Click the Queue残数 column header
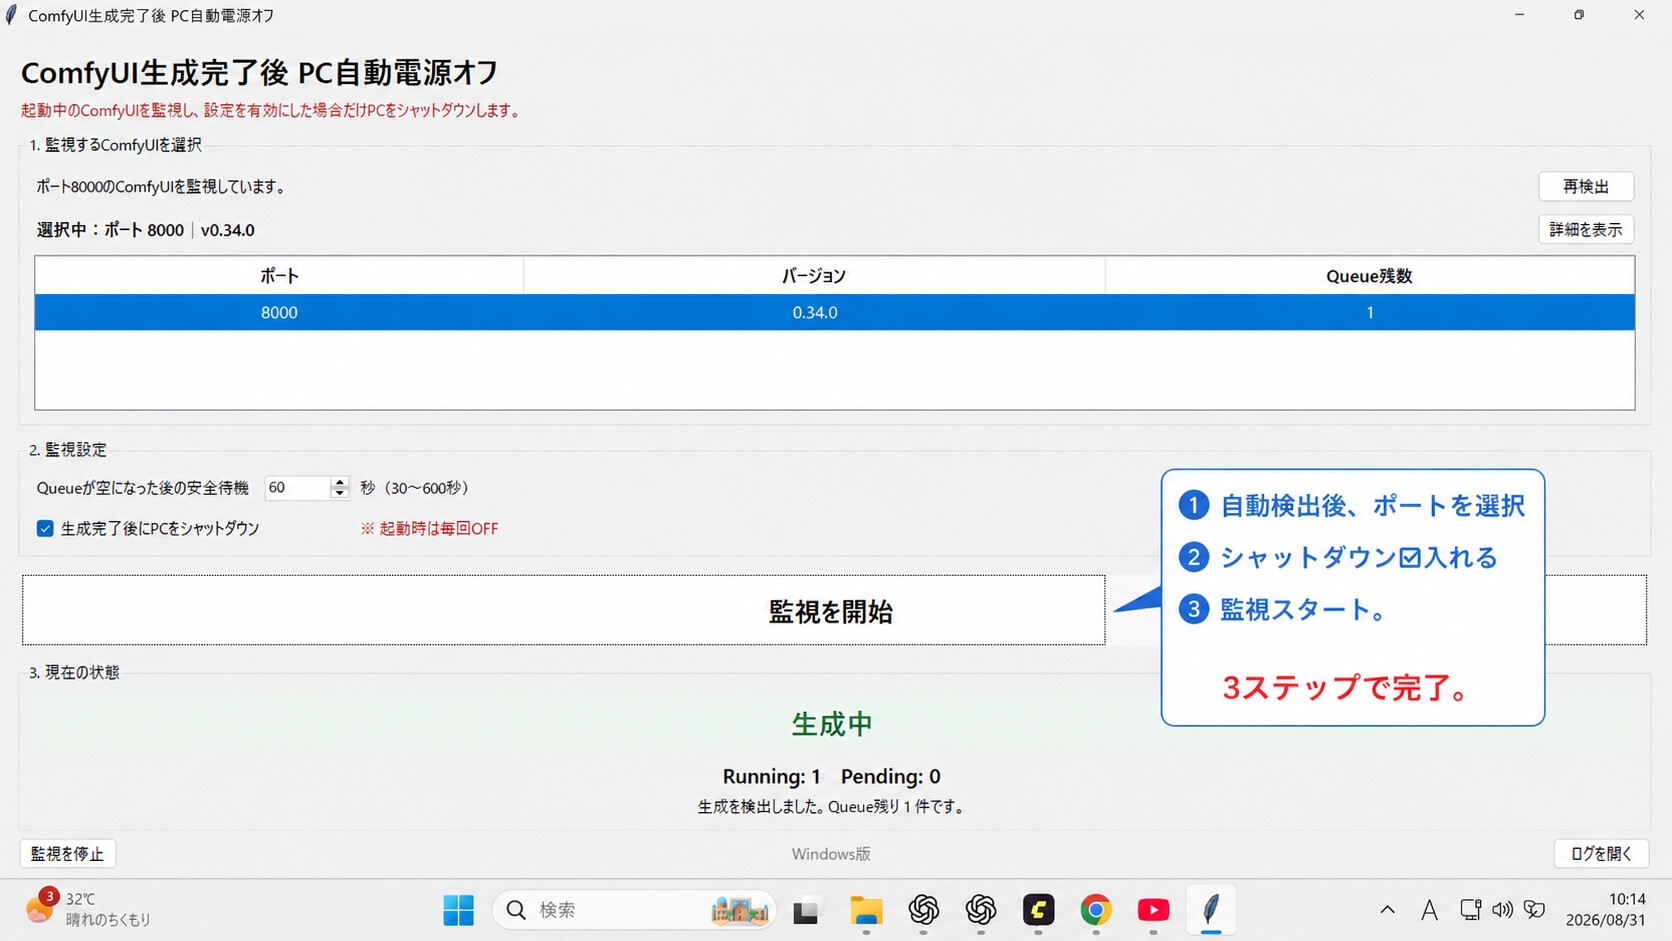1672x941 pixels. (x=1370, y=276)
